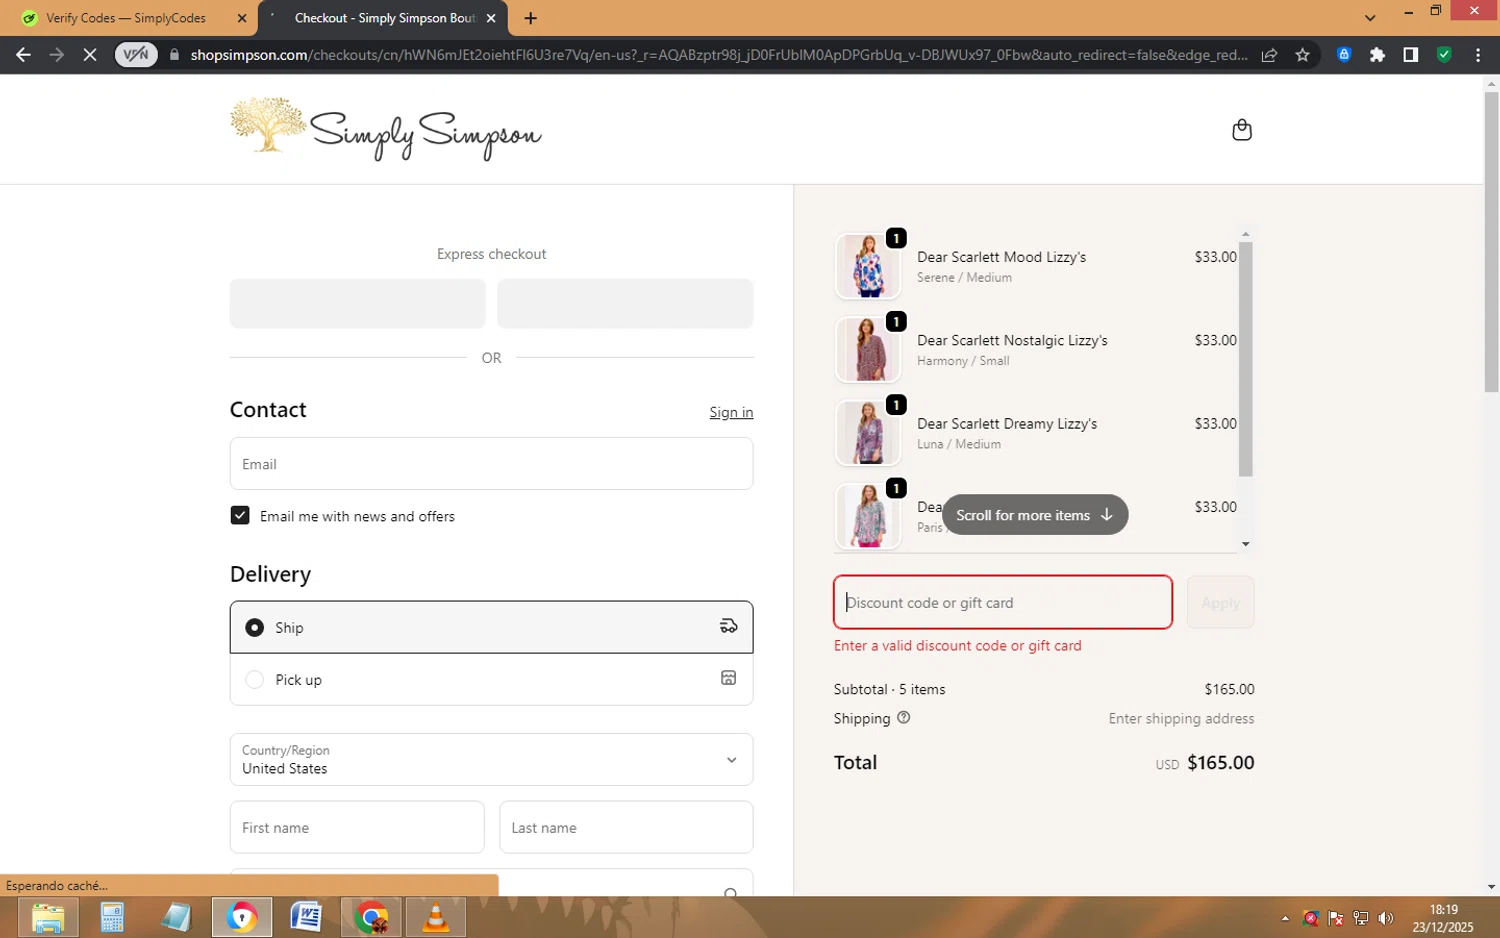
Task: Click the total $165.00 amount
Action: pyautogui.click(x=1220, y=762)
